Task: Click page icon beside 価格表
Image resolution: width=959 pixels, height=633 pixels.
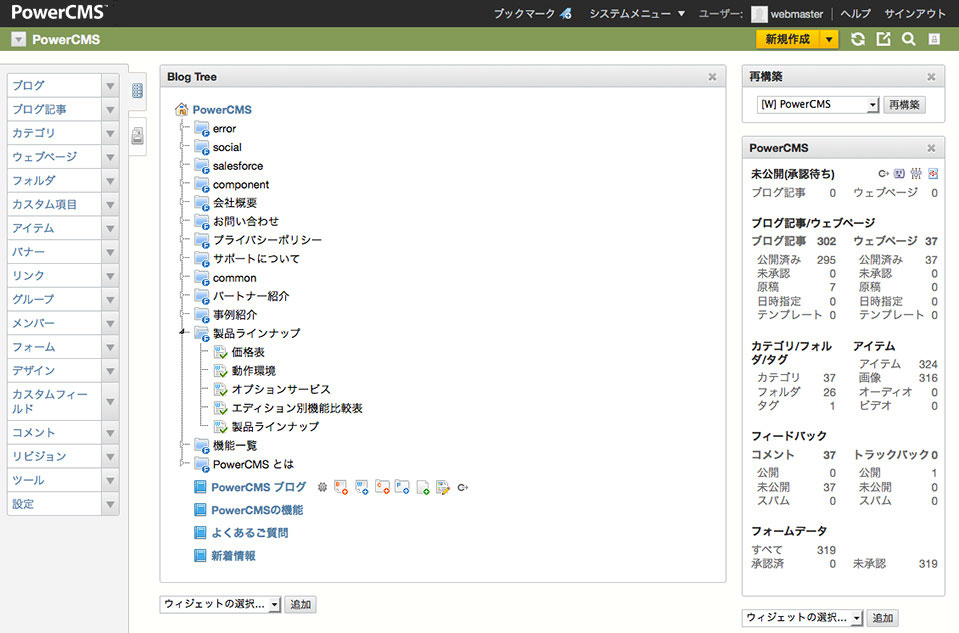Action: 220,352
